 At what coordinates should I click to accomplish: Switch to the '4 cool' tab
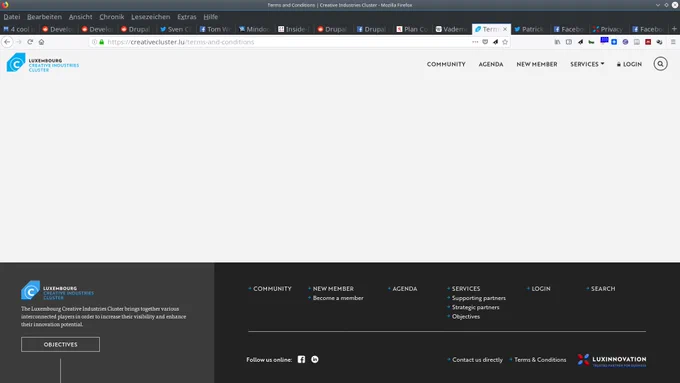coord(19,29)
